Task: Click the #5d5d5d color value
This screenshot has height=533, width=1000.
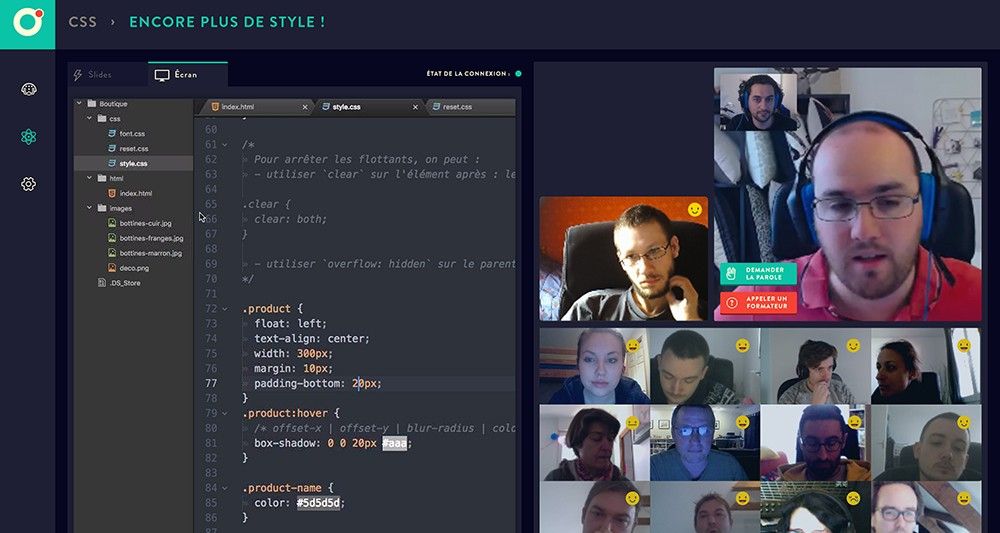Action: pyautogui.click(x=320, y=503)
